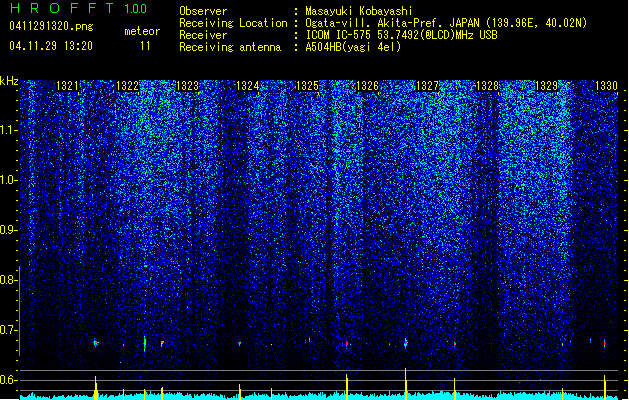
Task: Click the HROFFT program title
Action: [62, 8]
